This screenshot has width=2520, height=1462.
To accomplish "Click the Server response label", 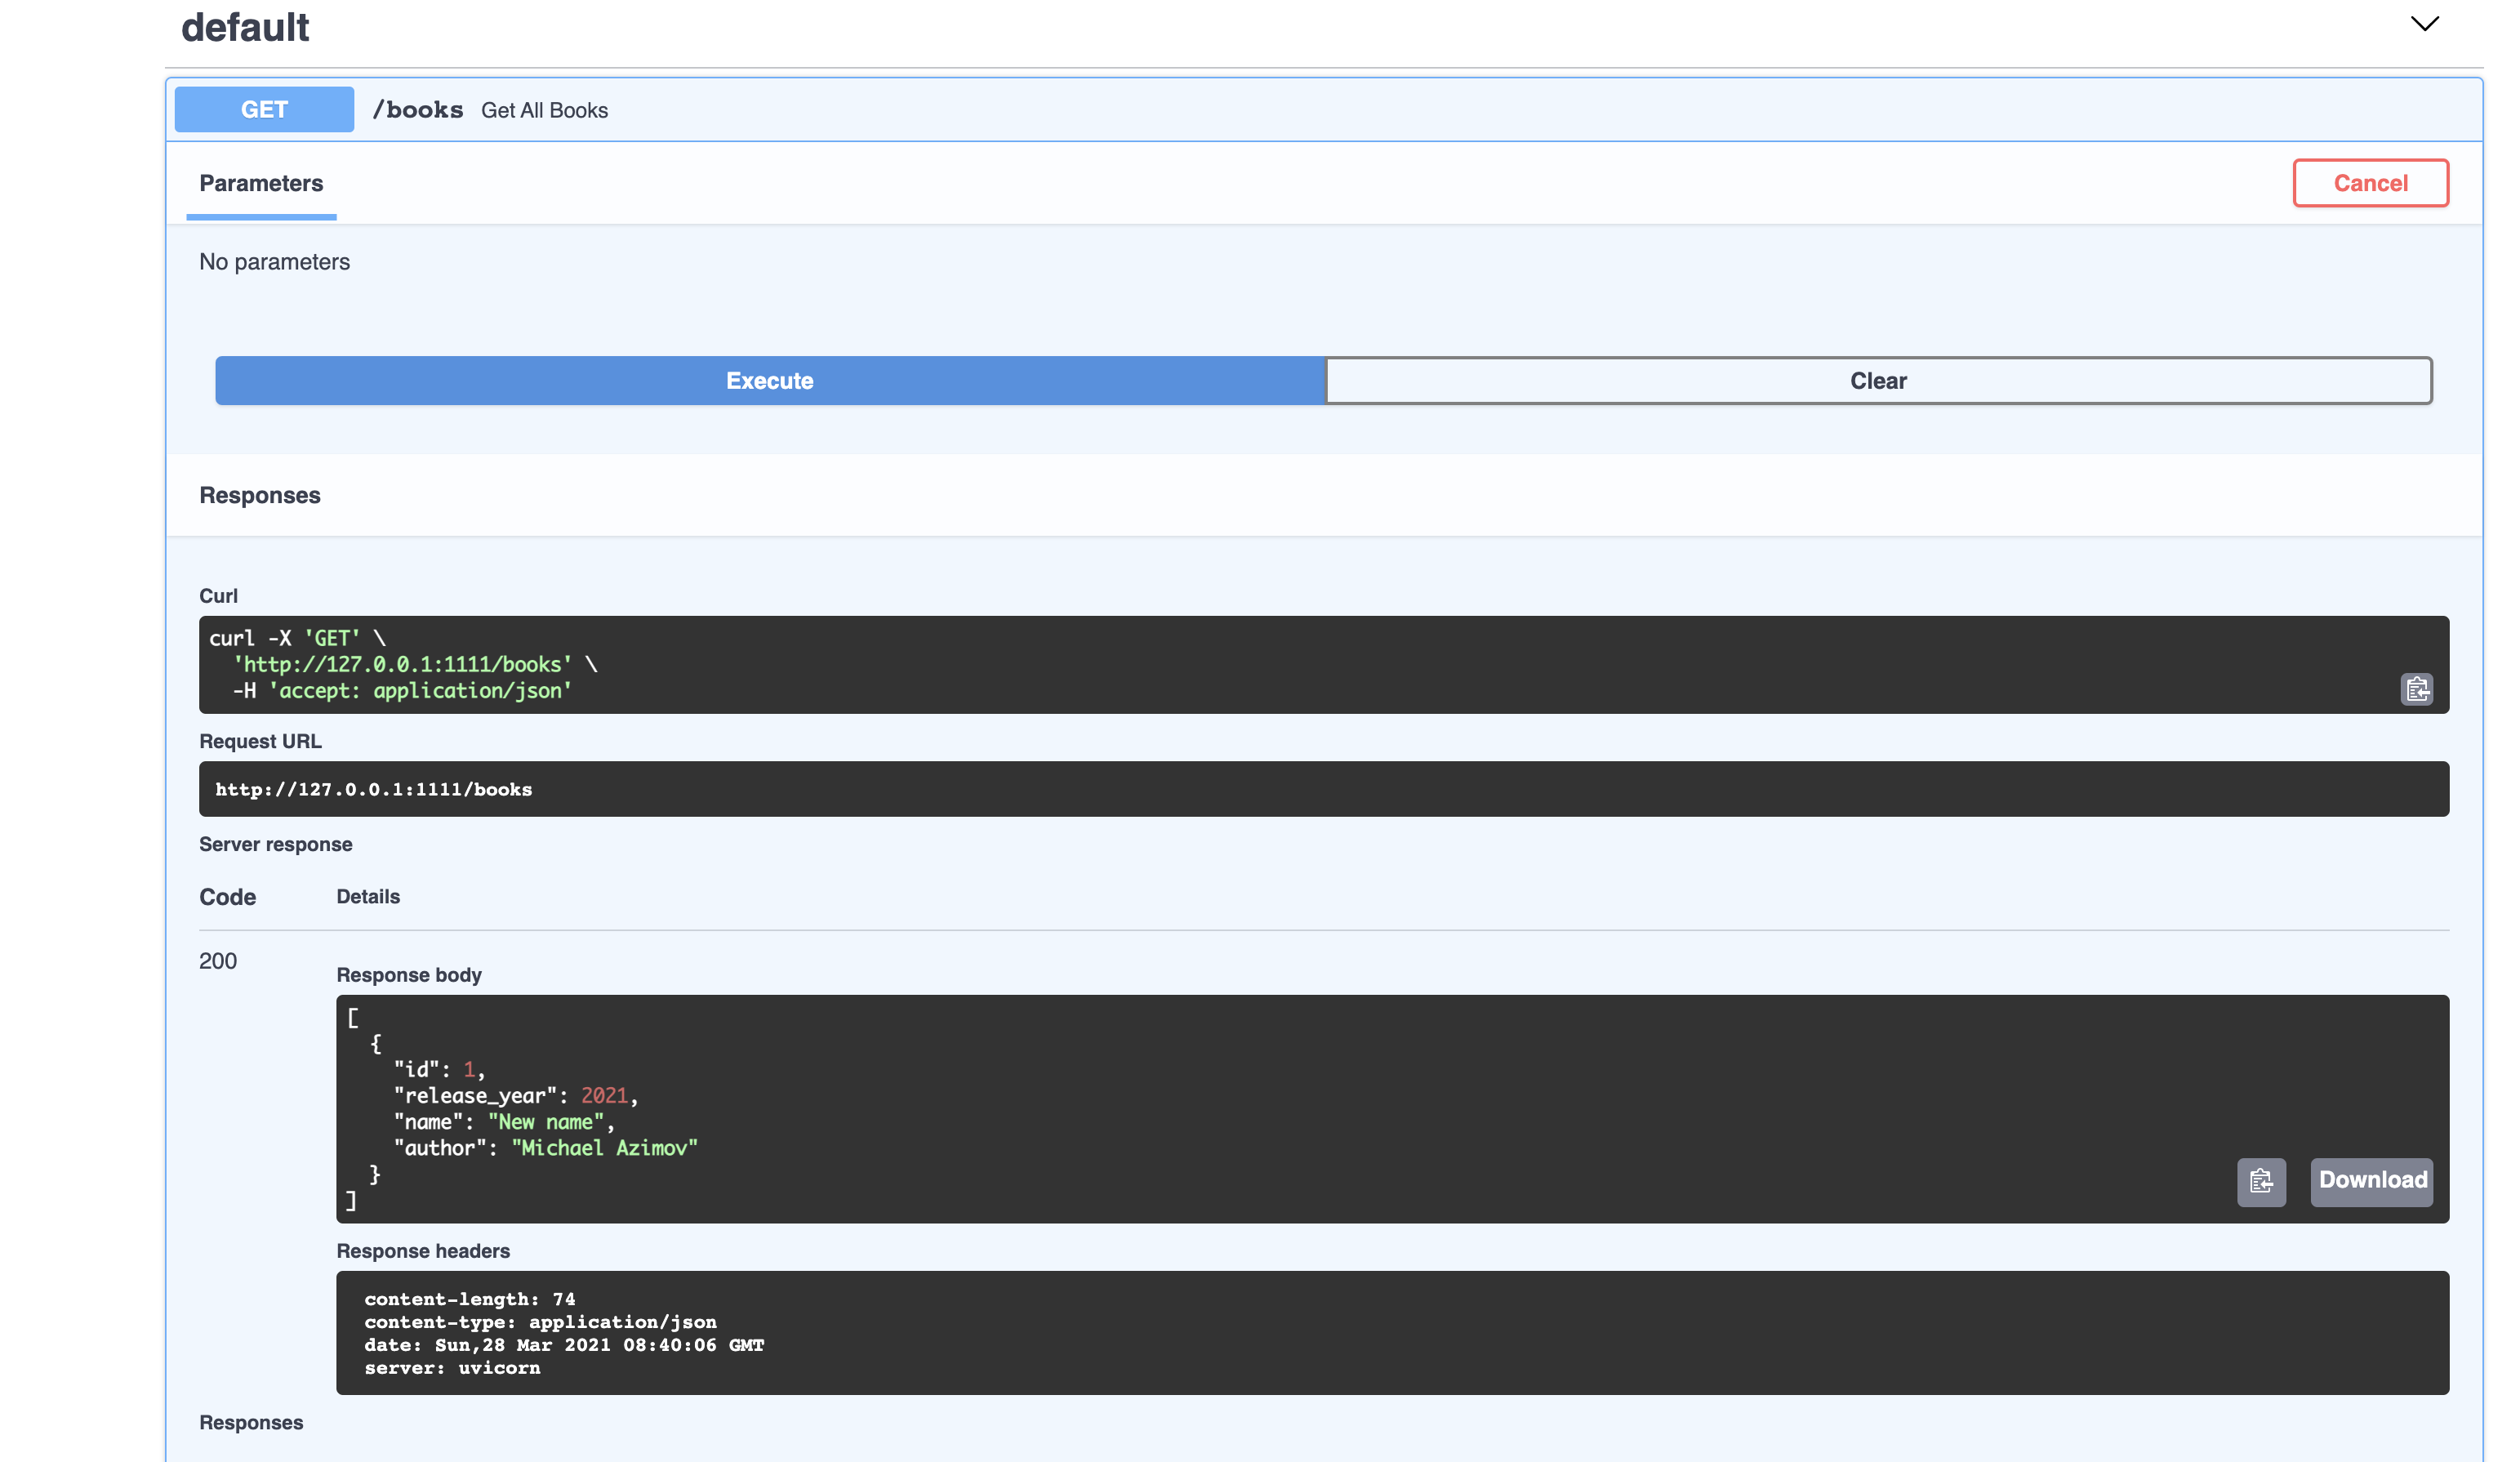I will point(276,844).
